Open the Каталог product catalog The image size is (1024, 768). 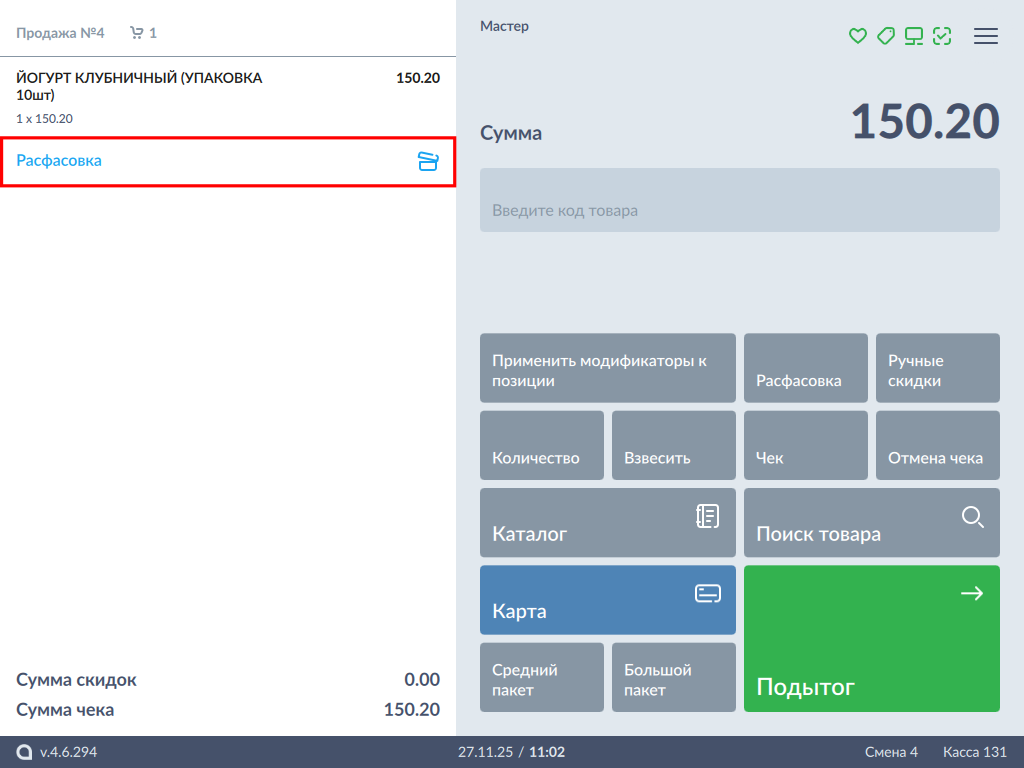[607, 523]
